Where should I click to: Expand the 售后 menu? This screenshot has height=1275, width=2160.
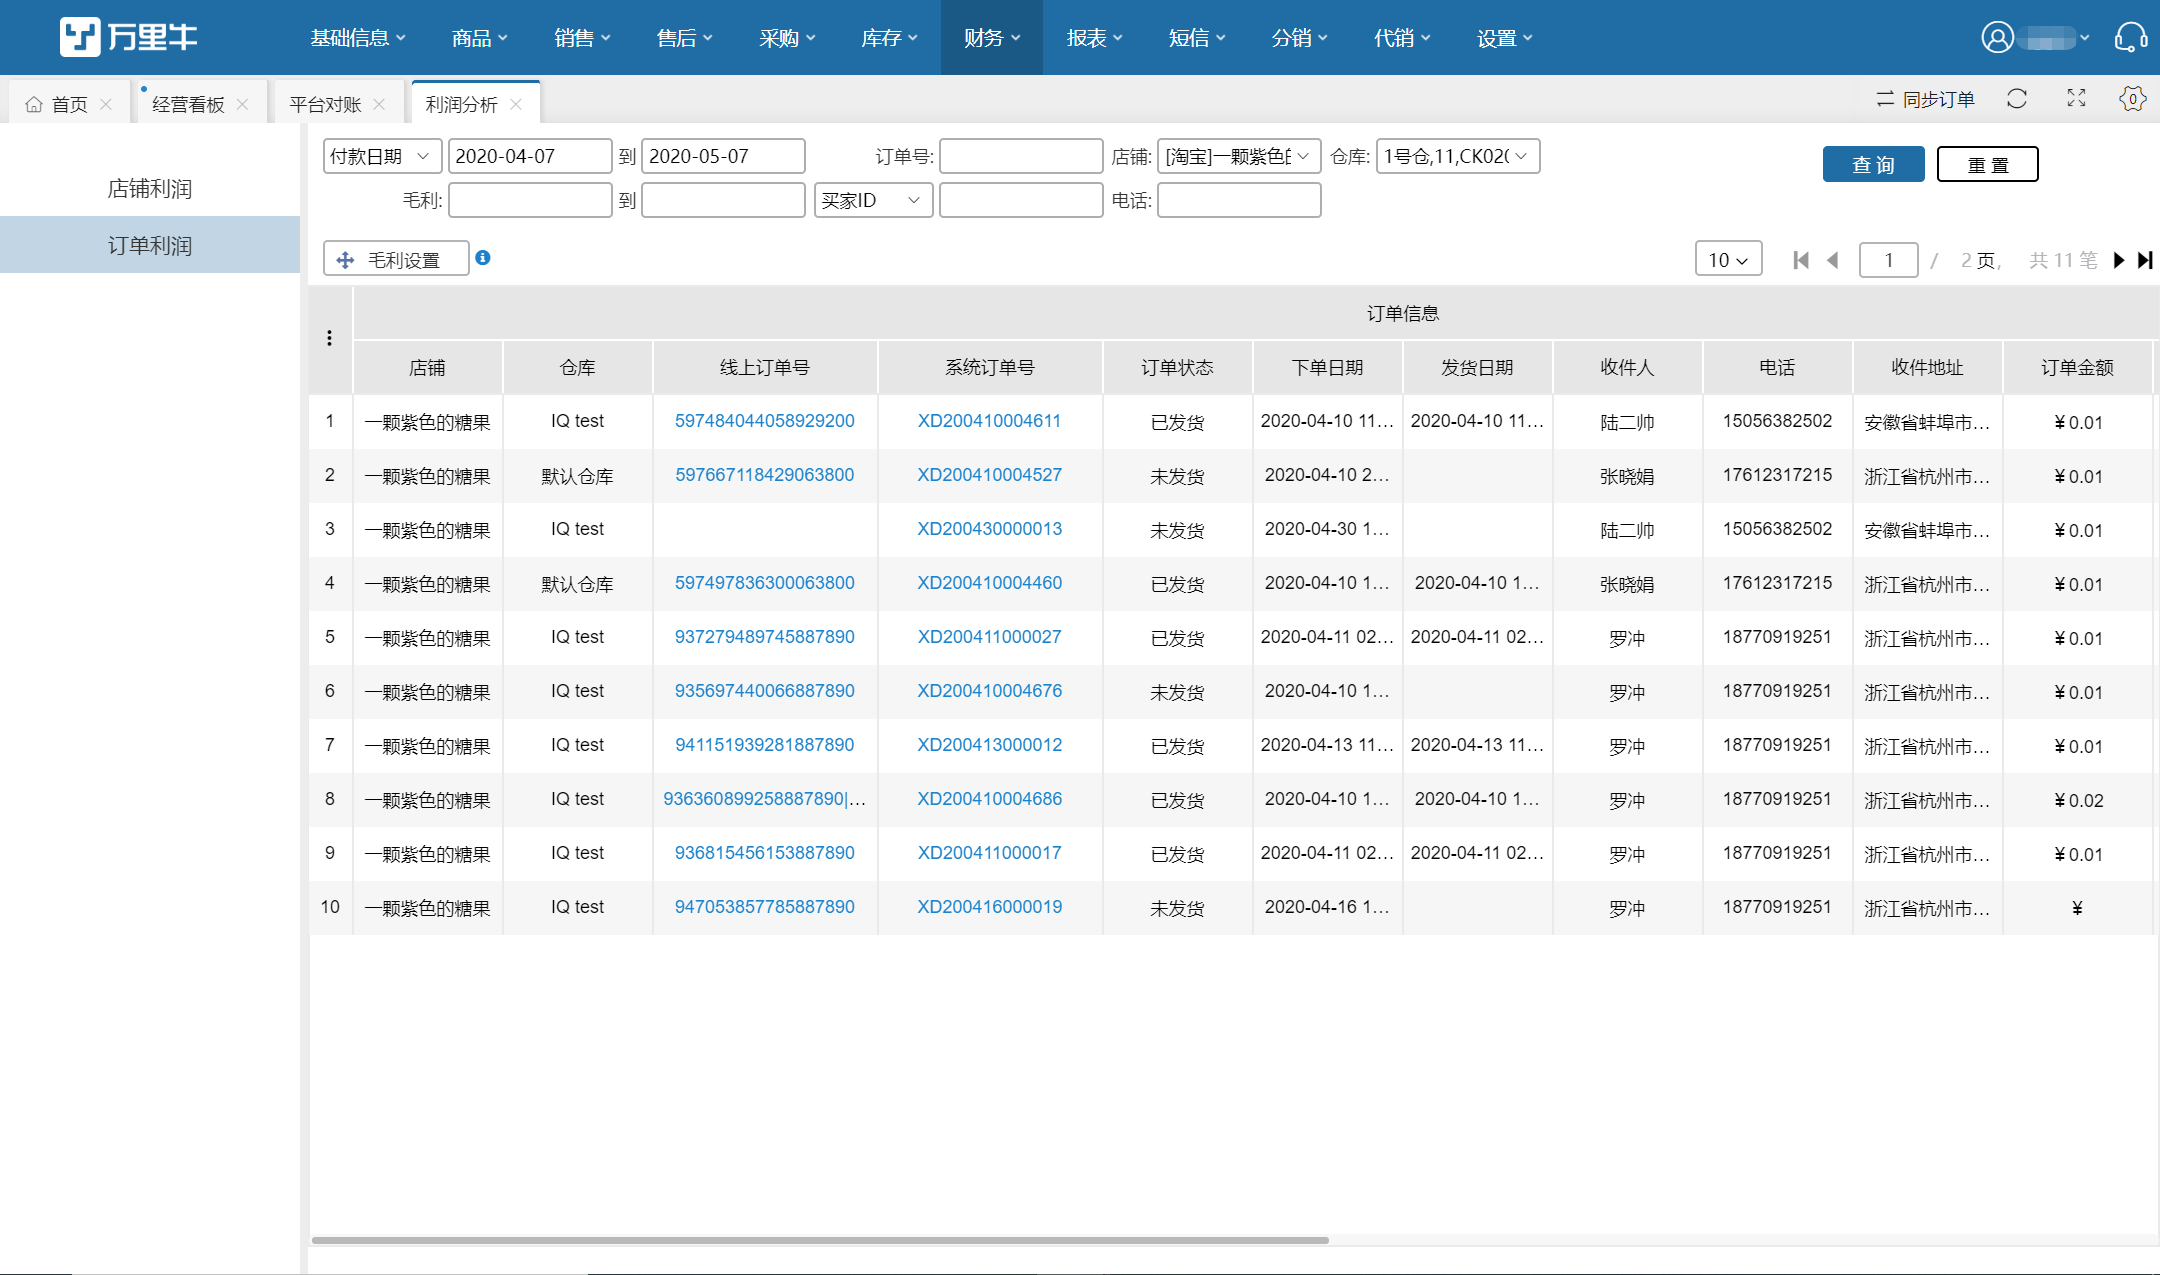click(684, 38)
